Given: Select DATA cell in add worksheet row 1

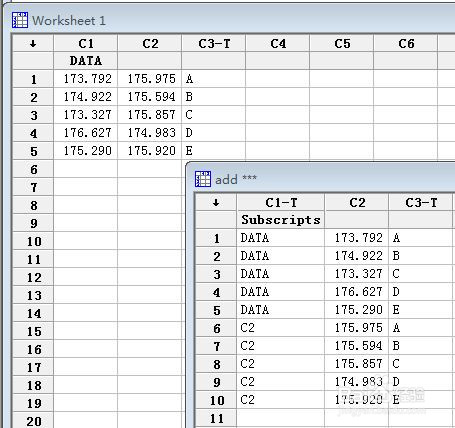Looking at the screenshot, I should click(x=281, y=238).
